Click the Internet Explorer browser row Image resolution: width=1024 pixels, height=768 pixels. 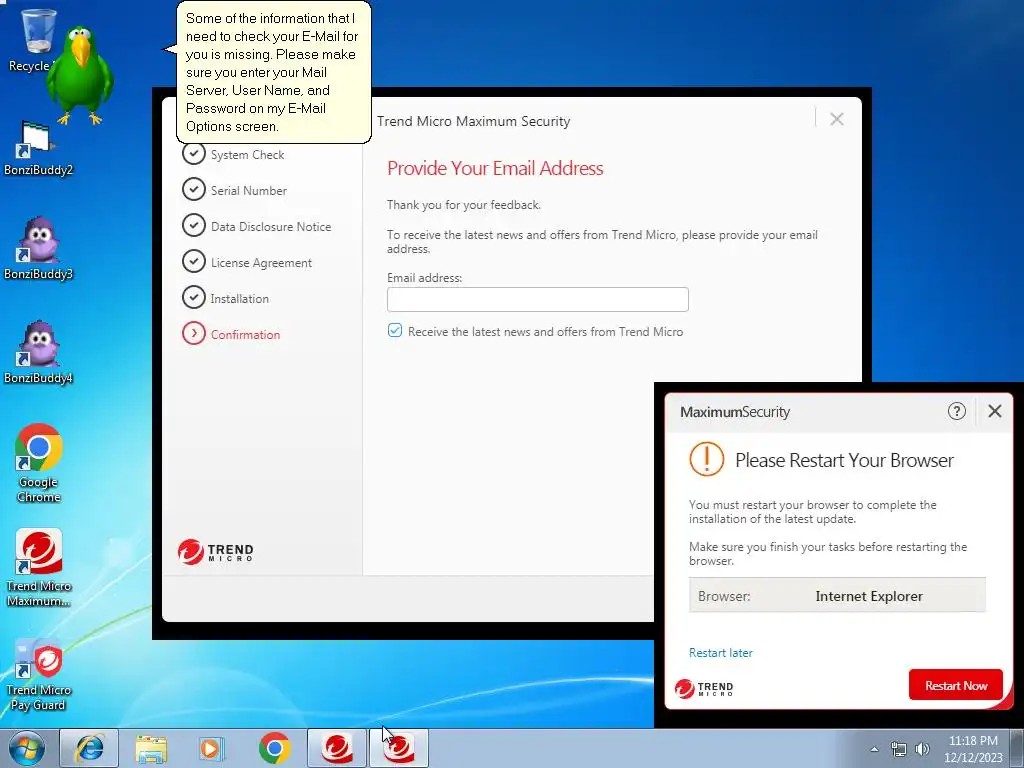click(x=837, y=596)
